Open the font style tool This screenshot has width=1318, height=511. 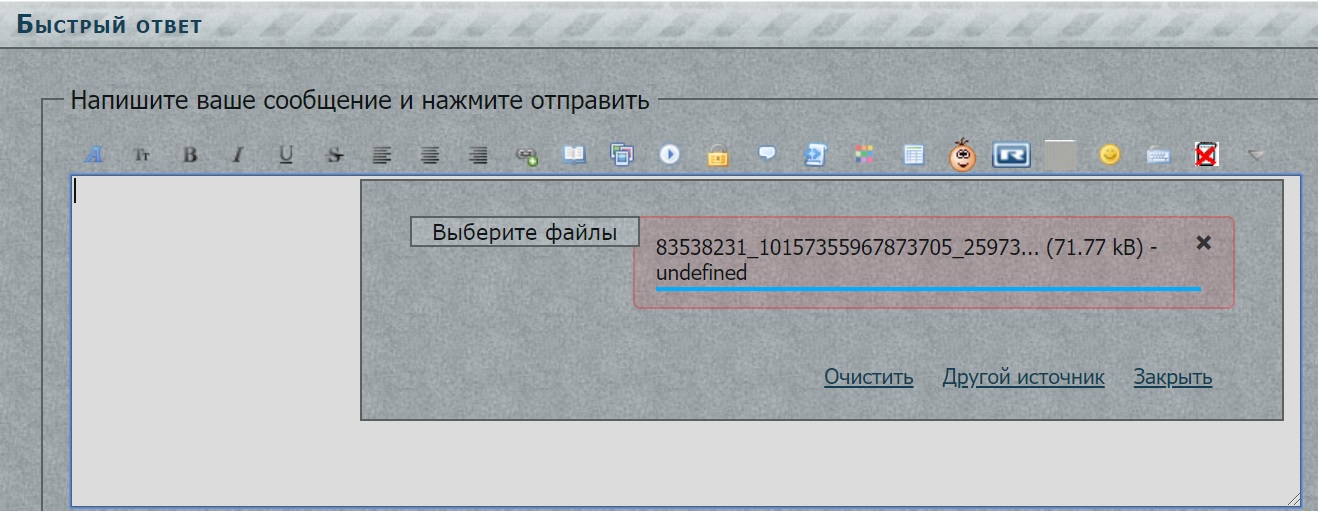[x=93, y=155]
